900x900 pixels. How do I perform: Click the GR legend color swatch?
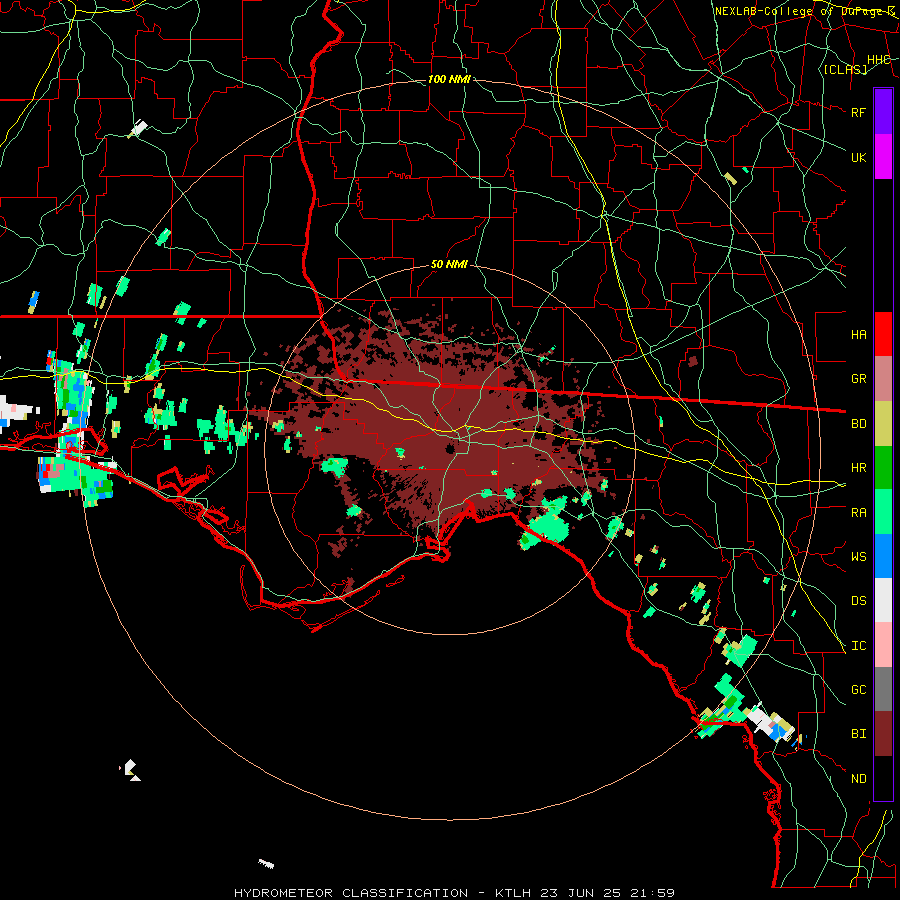[x=883, y=379]
